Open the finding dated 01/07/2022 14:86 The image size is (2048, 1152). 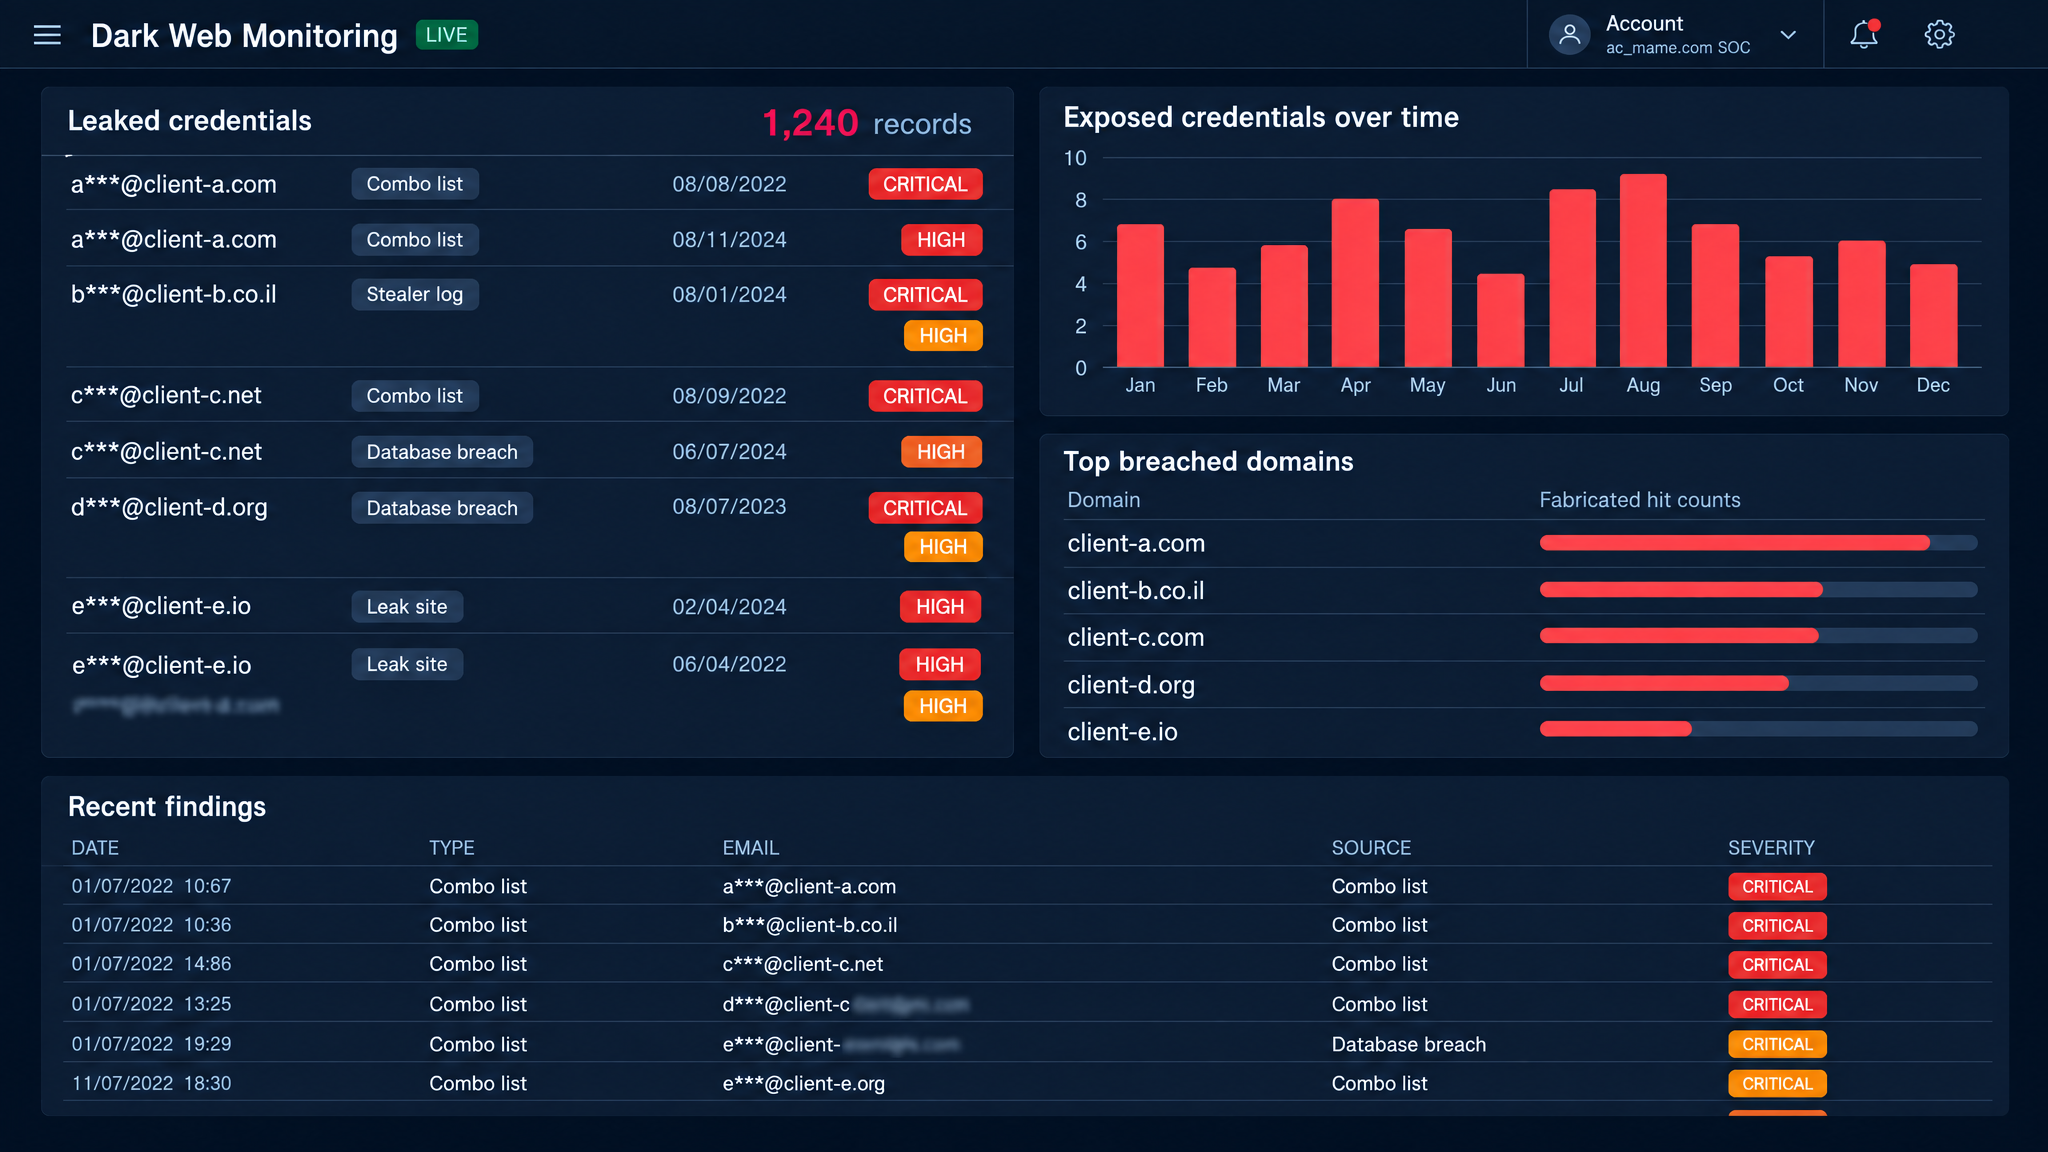coord(1028,964)
